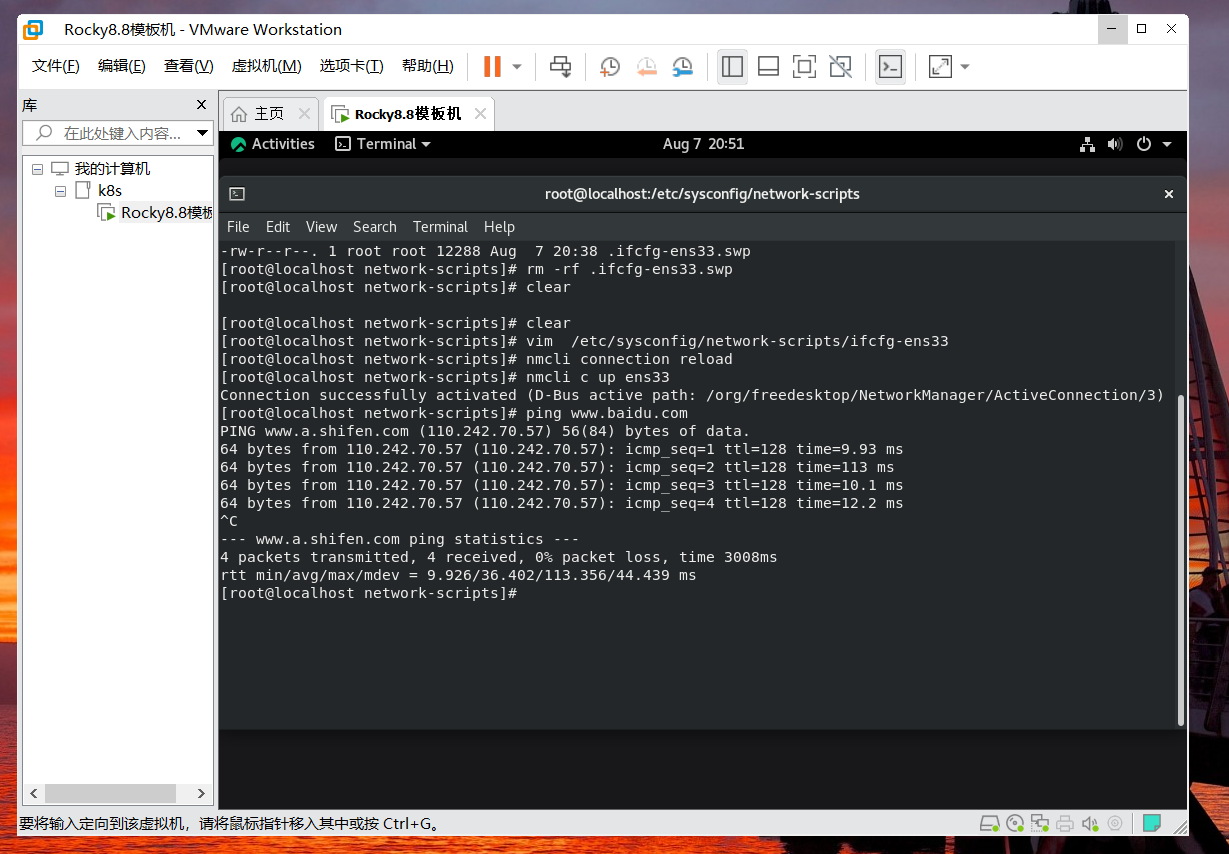Toggle the library sidebar view
1229x854 pixels.
732,67
